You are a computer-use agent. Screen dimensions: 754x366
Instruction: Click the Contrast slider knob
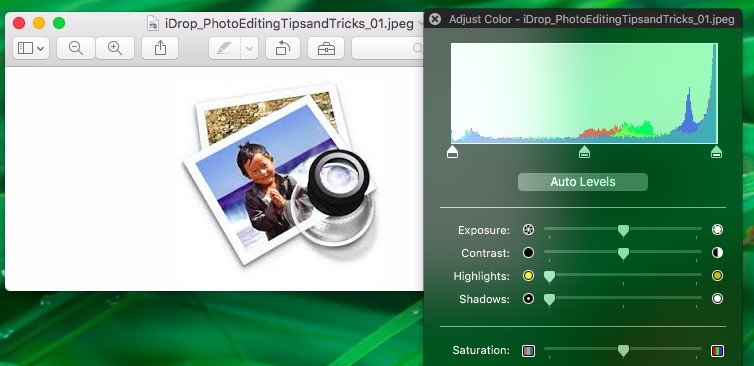click(x=623, y=254)
